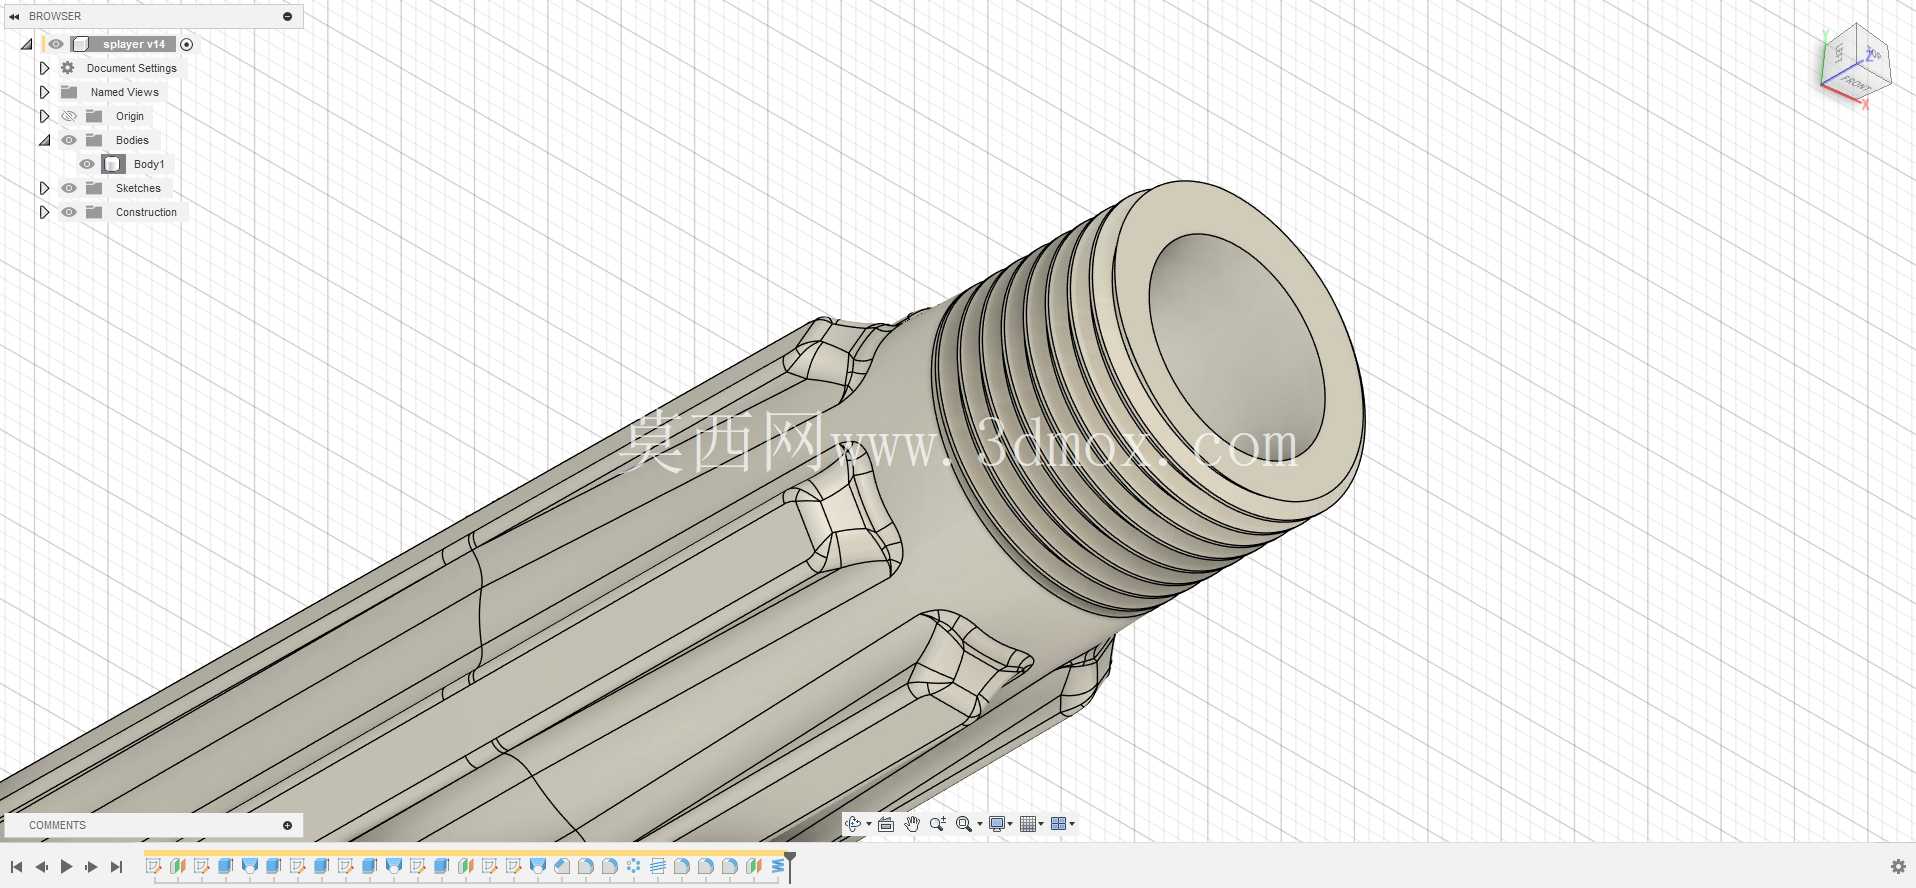Select the thread feature next to circular pattern
Image resolution: width=1916 pixels, height=888 pixels.
[x=658, y=866]
